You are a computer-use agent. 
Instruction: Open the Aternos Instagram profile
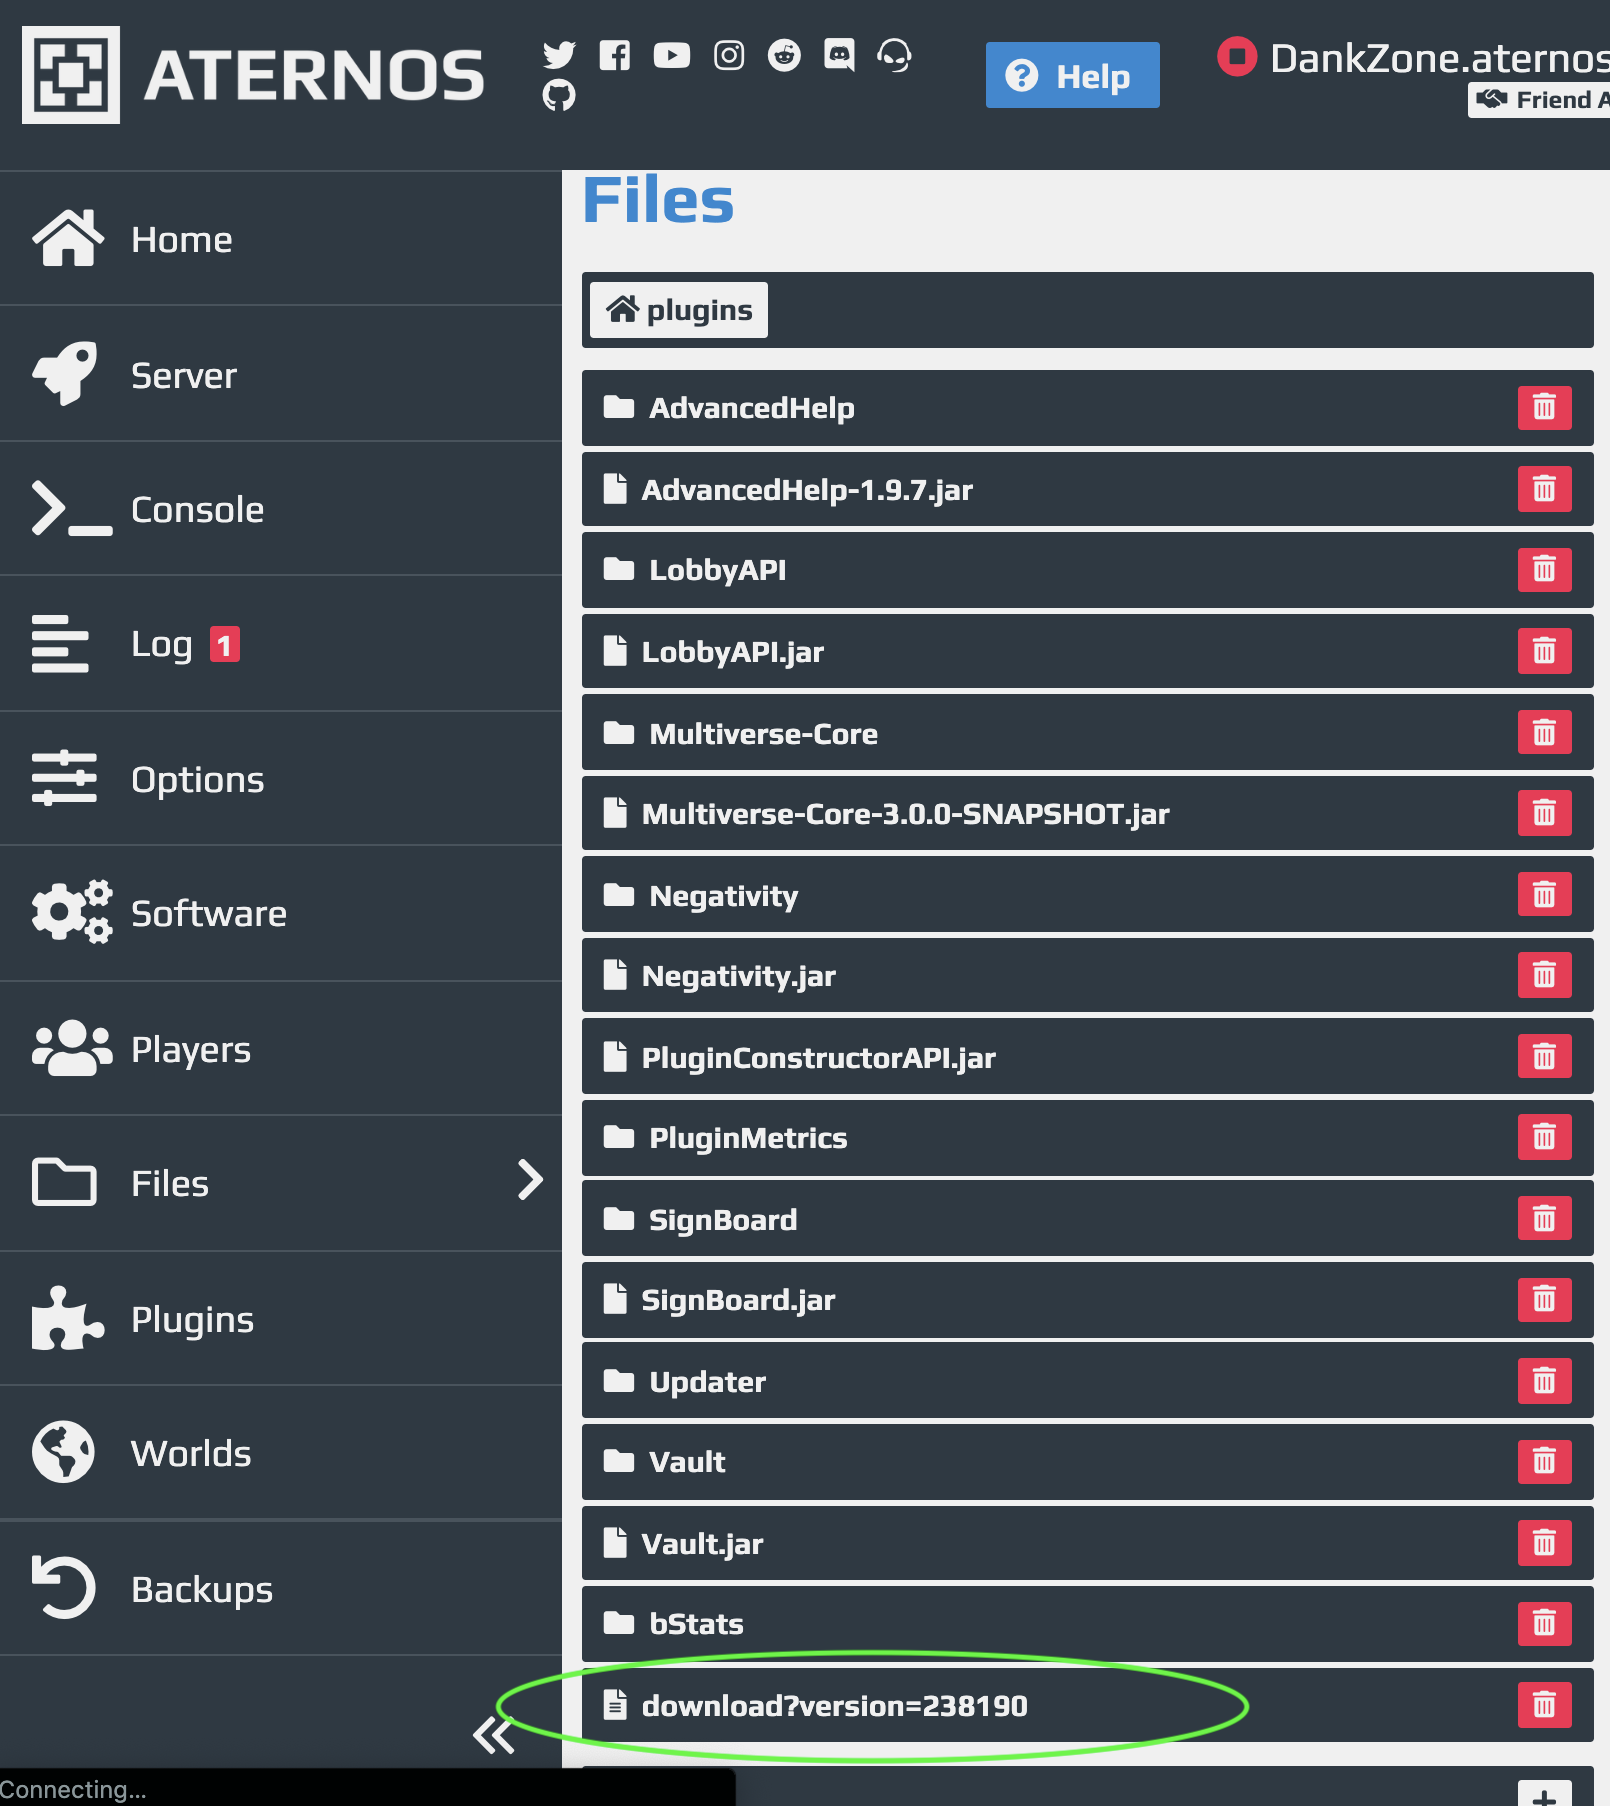pos(729,55)
